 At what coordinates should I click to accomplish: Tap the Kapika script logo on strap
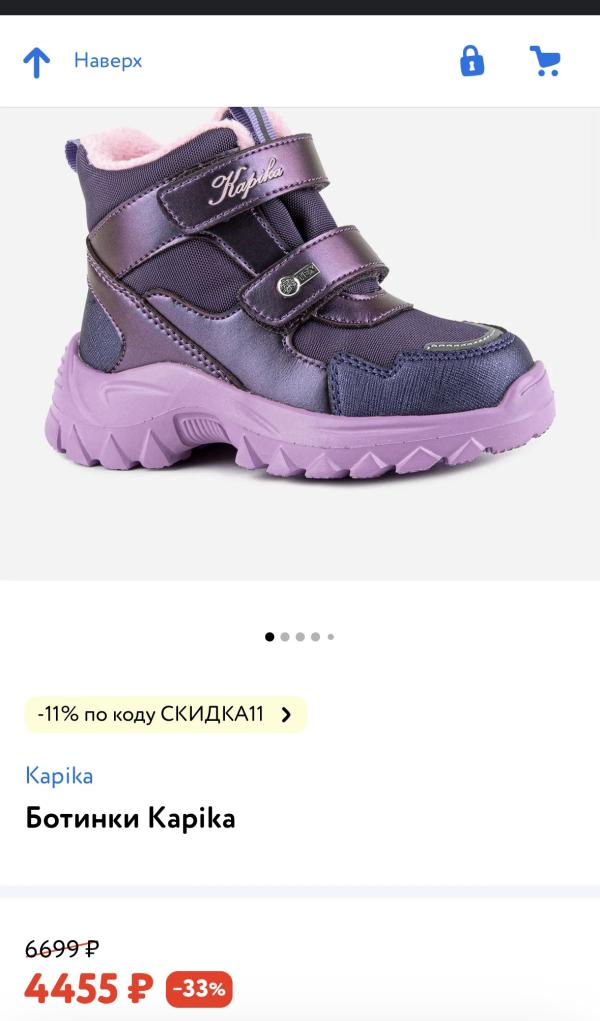(246, 180)
